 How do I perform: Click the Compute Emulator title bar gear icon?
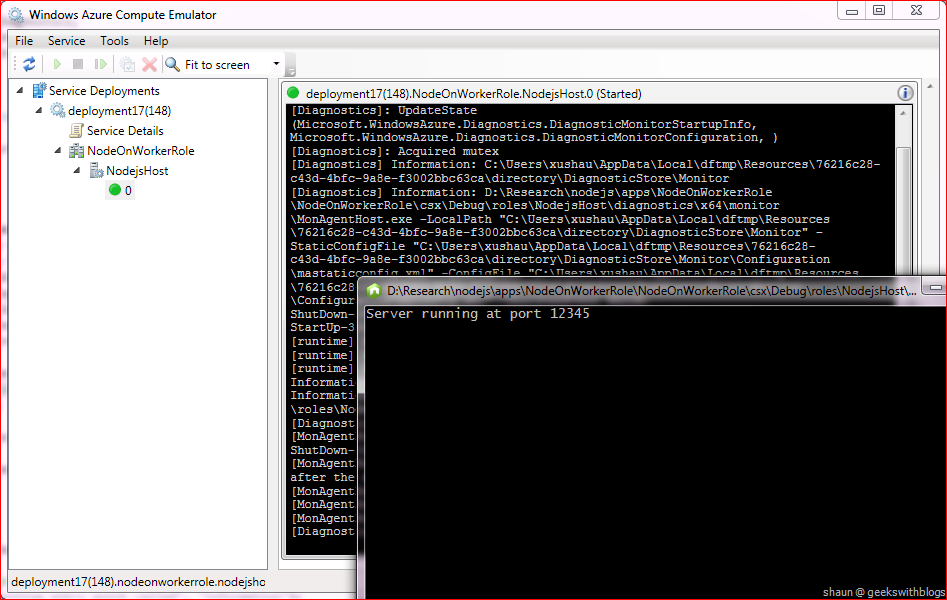tap(16, 15)
